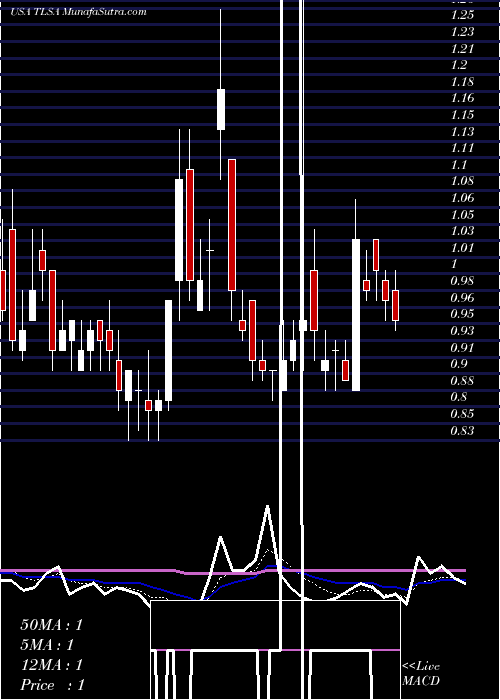Click the 1.01 price axis label
Viewport: 500px width, 700px height.
point(462,247)
